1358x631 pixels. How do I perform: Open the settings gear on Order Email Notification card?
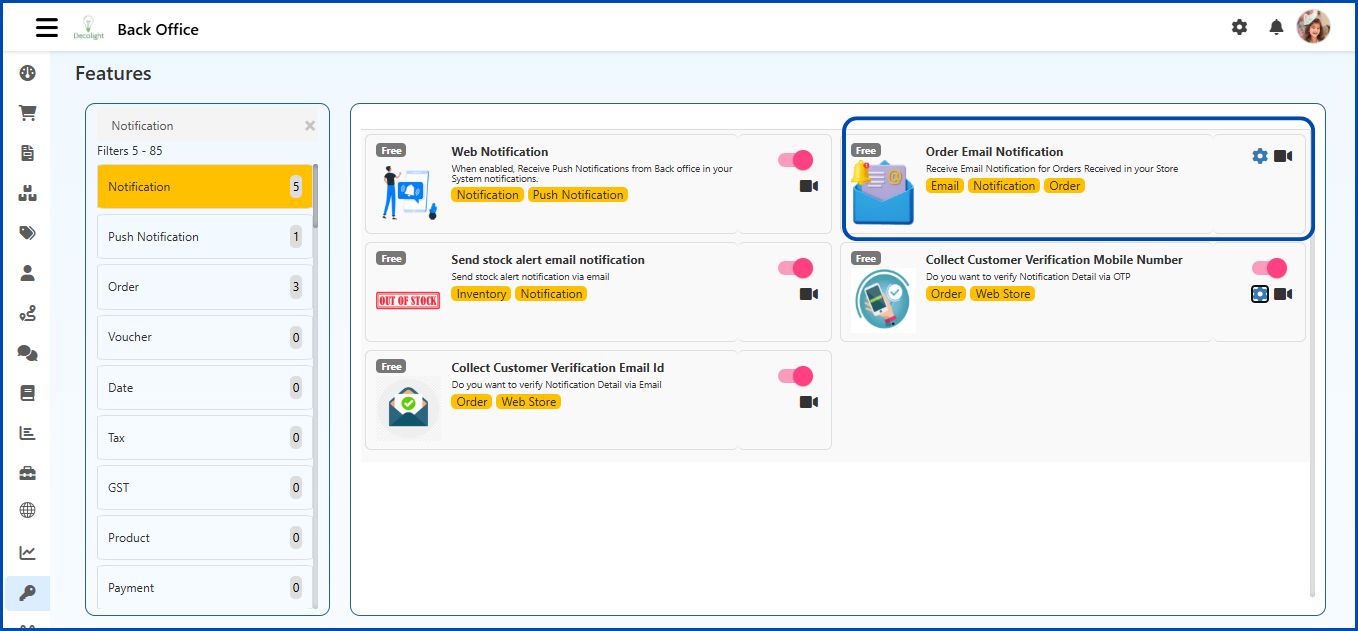point(1260,156)
